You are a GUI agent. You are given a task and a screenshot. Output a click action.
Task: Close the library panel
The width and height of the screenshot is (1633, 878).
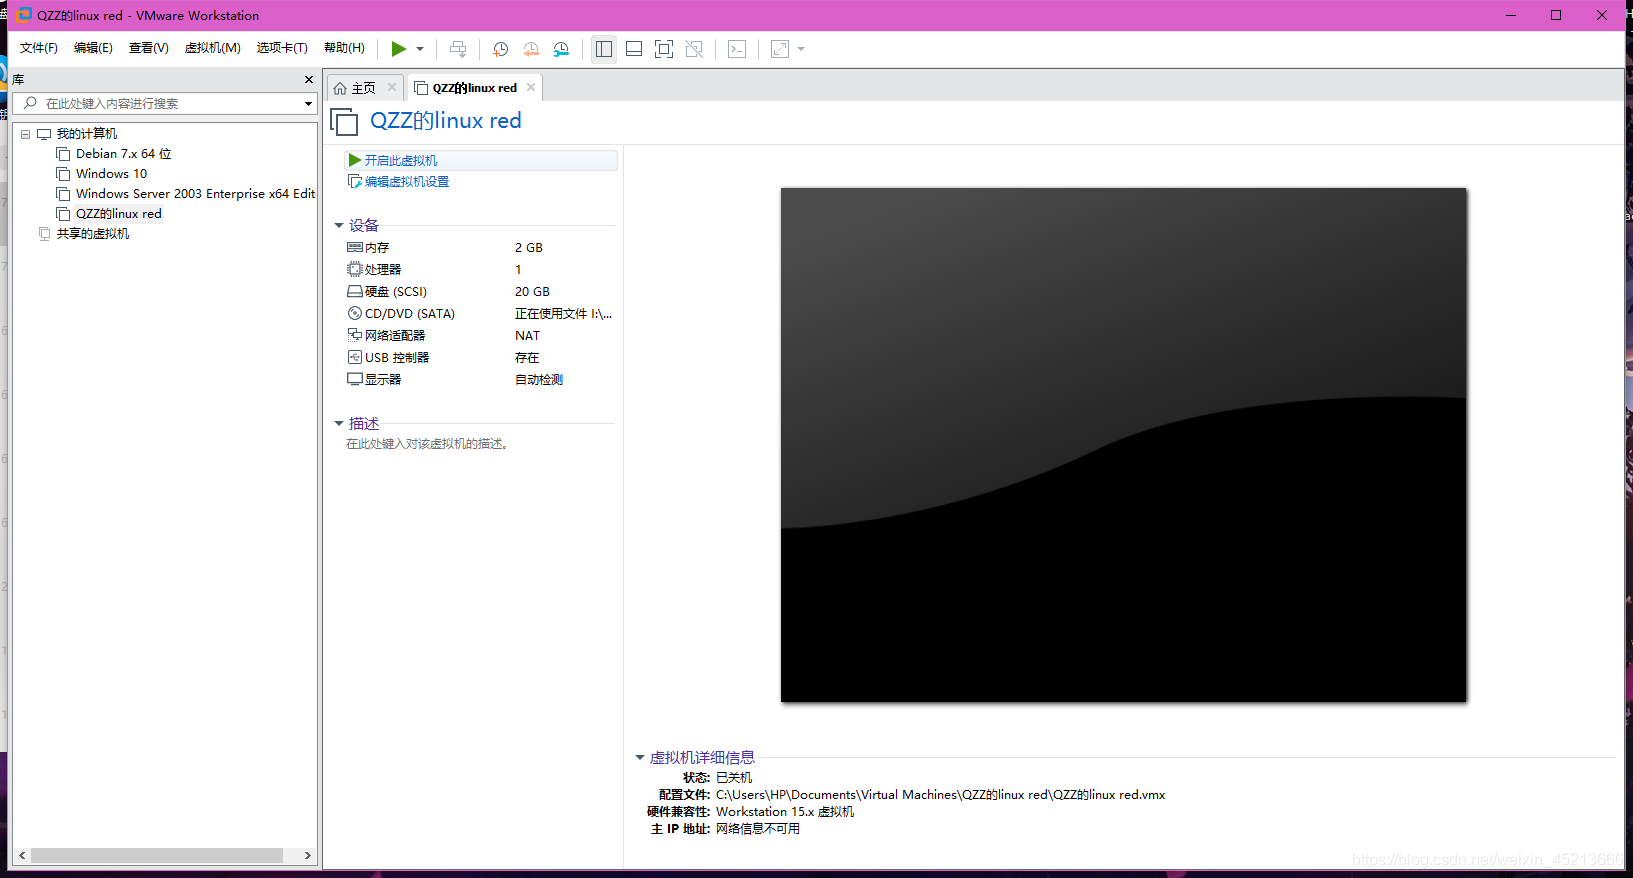[308, 79]
